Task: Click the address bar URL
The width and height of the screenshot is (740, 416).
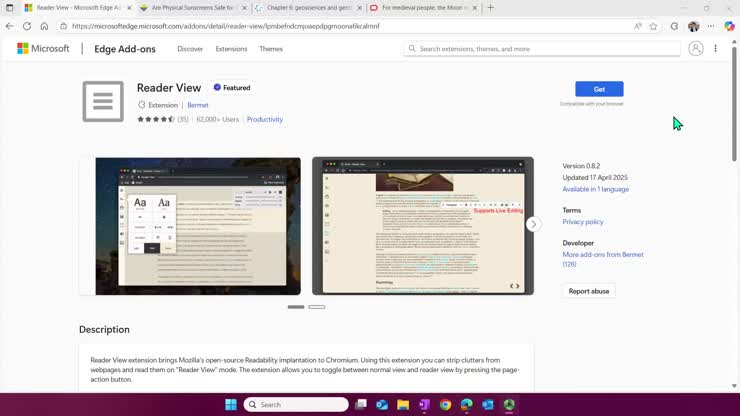Action: pyautogui.click(x=226, y=26)
